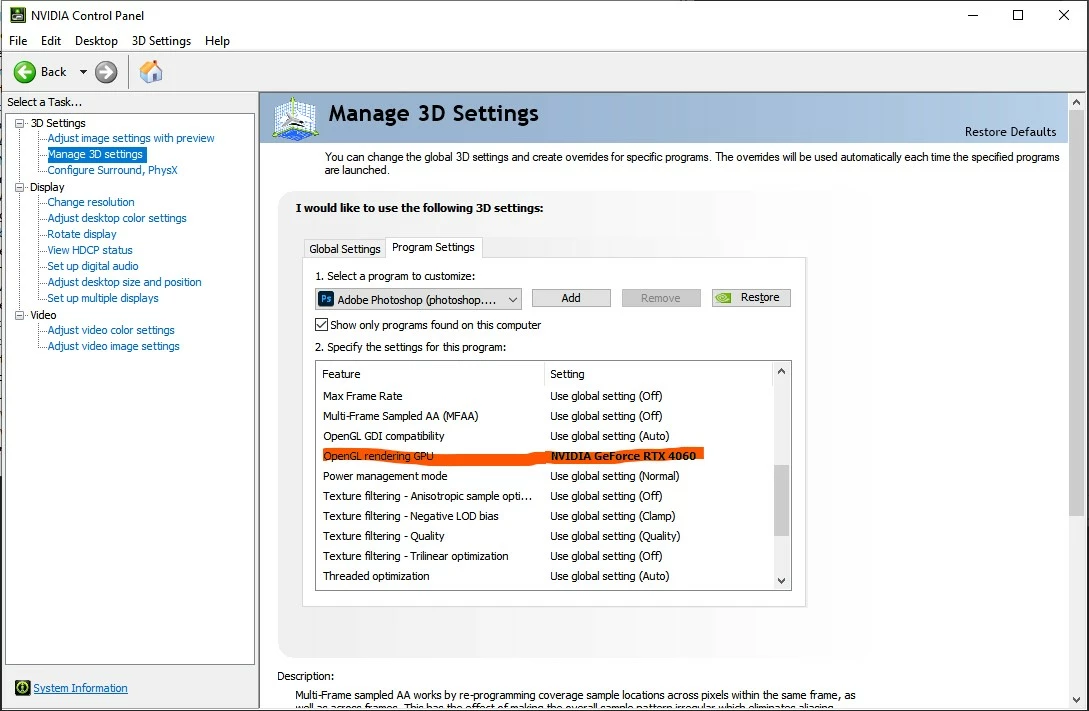Click main panel scroll up arrow

[1076, 102]
